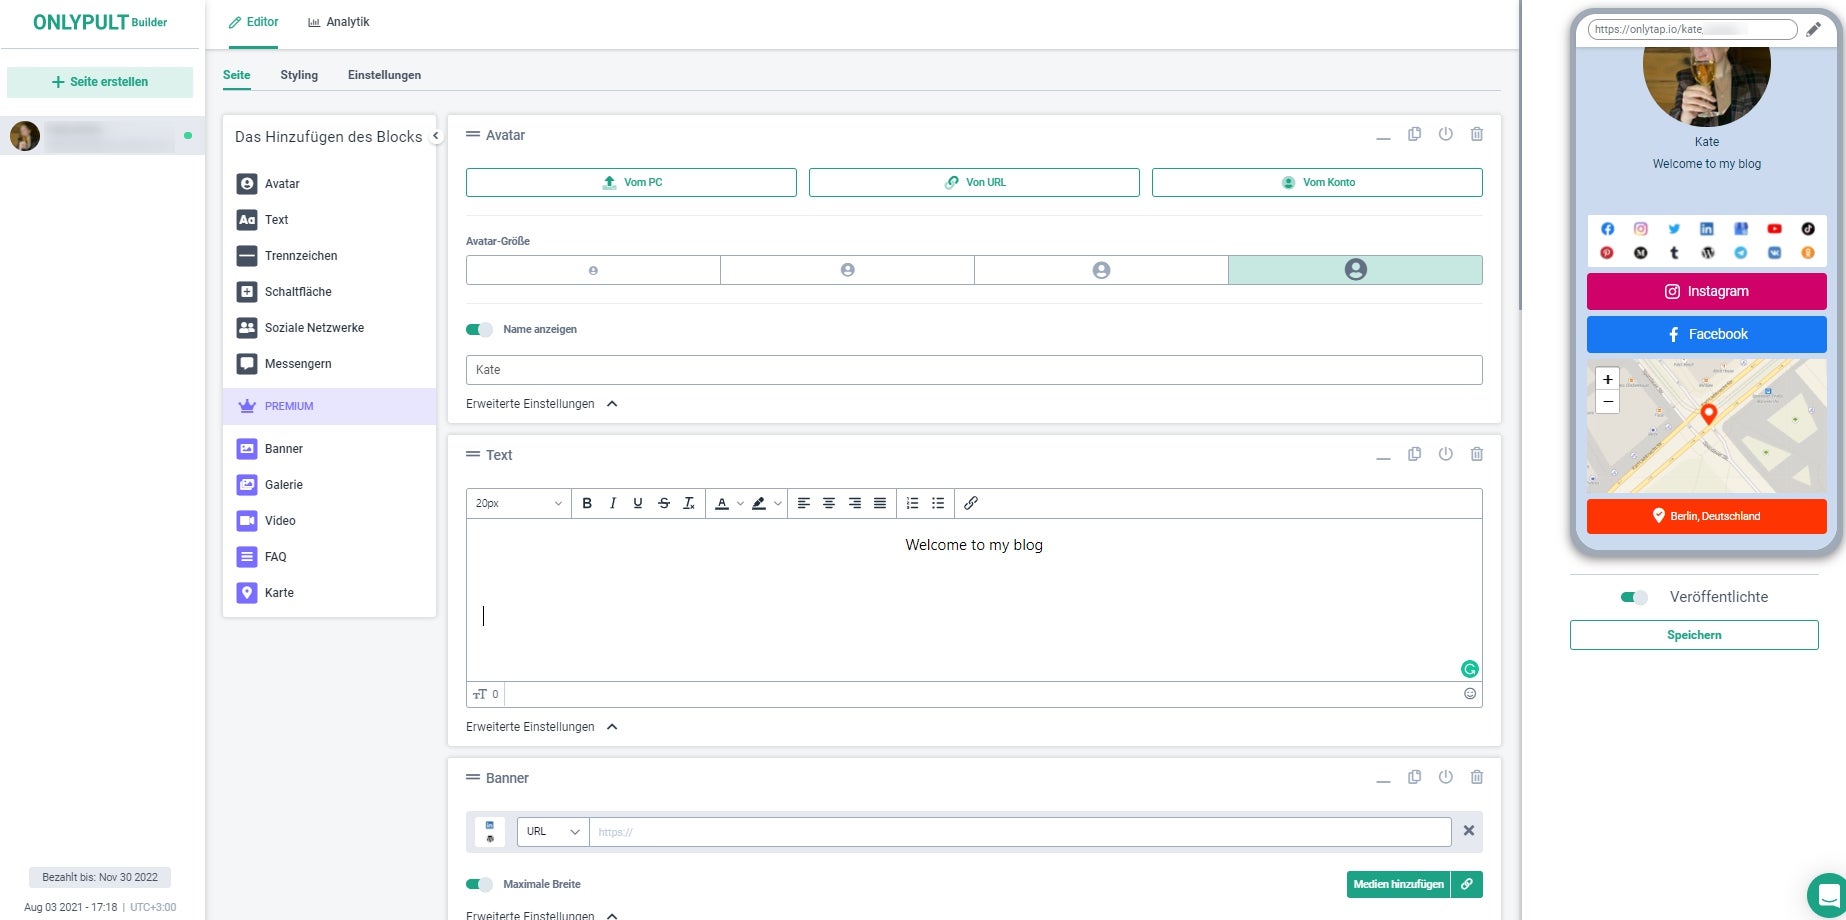Delete the Text block with the trash icon
This screenshot has height=920, width=1846.
(1477, 454)
